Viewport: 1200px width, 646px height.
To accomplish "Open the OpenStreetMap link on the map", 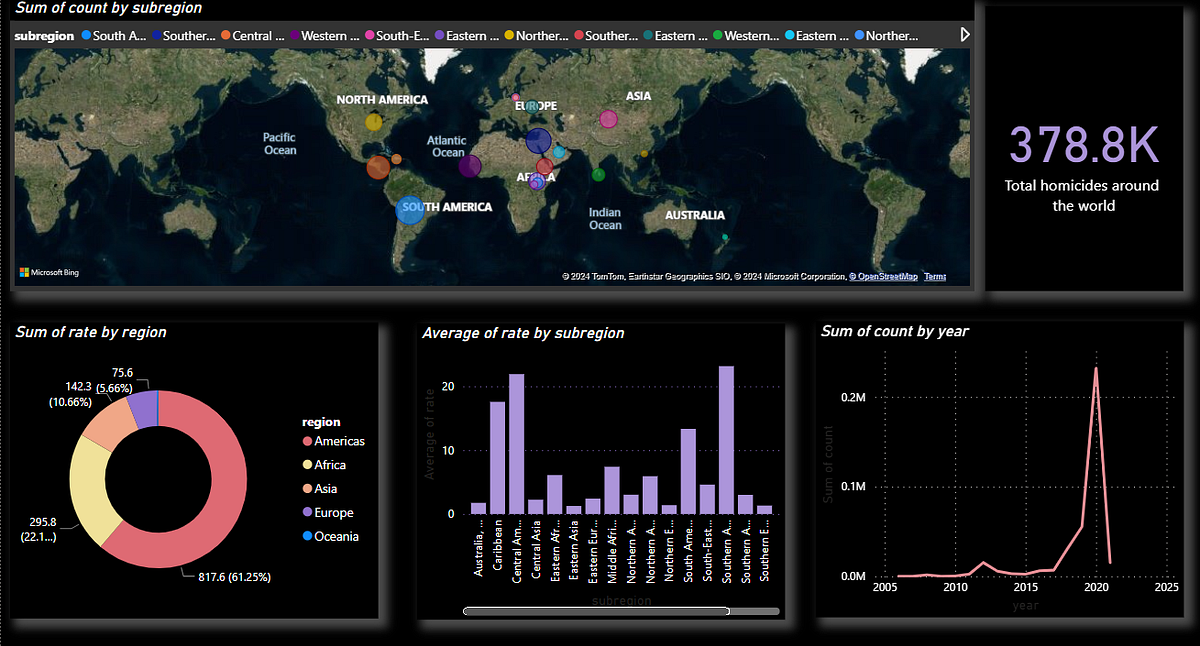I will pos(882,276).
